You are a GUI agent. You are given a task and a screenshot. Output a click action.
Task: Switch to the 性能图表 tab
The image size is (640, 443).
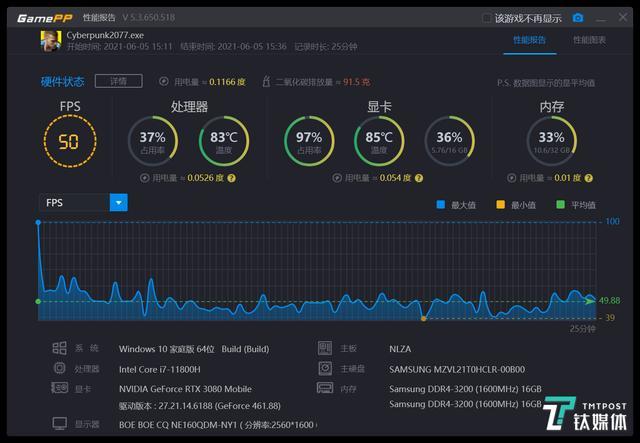coord(589,40)
